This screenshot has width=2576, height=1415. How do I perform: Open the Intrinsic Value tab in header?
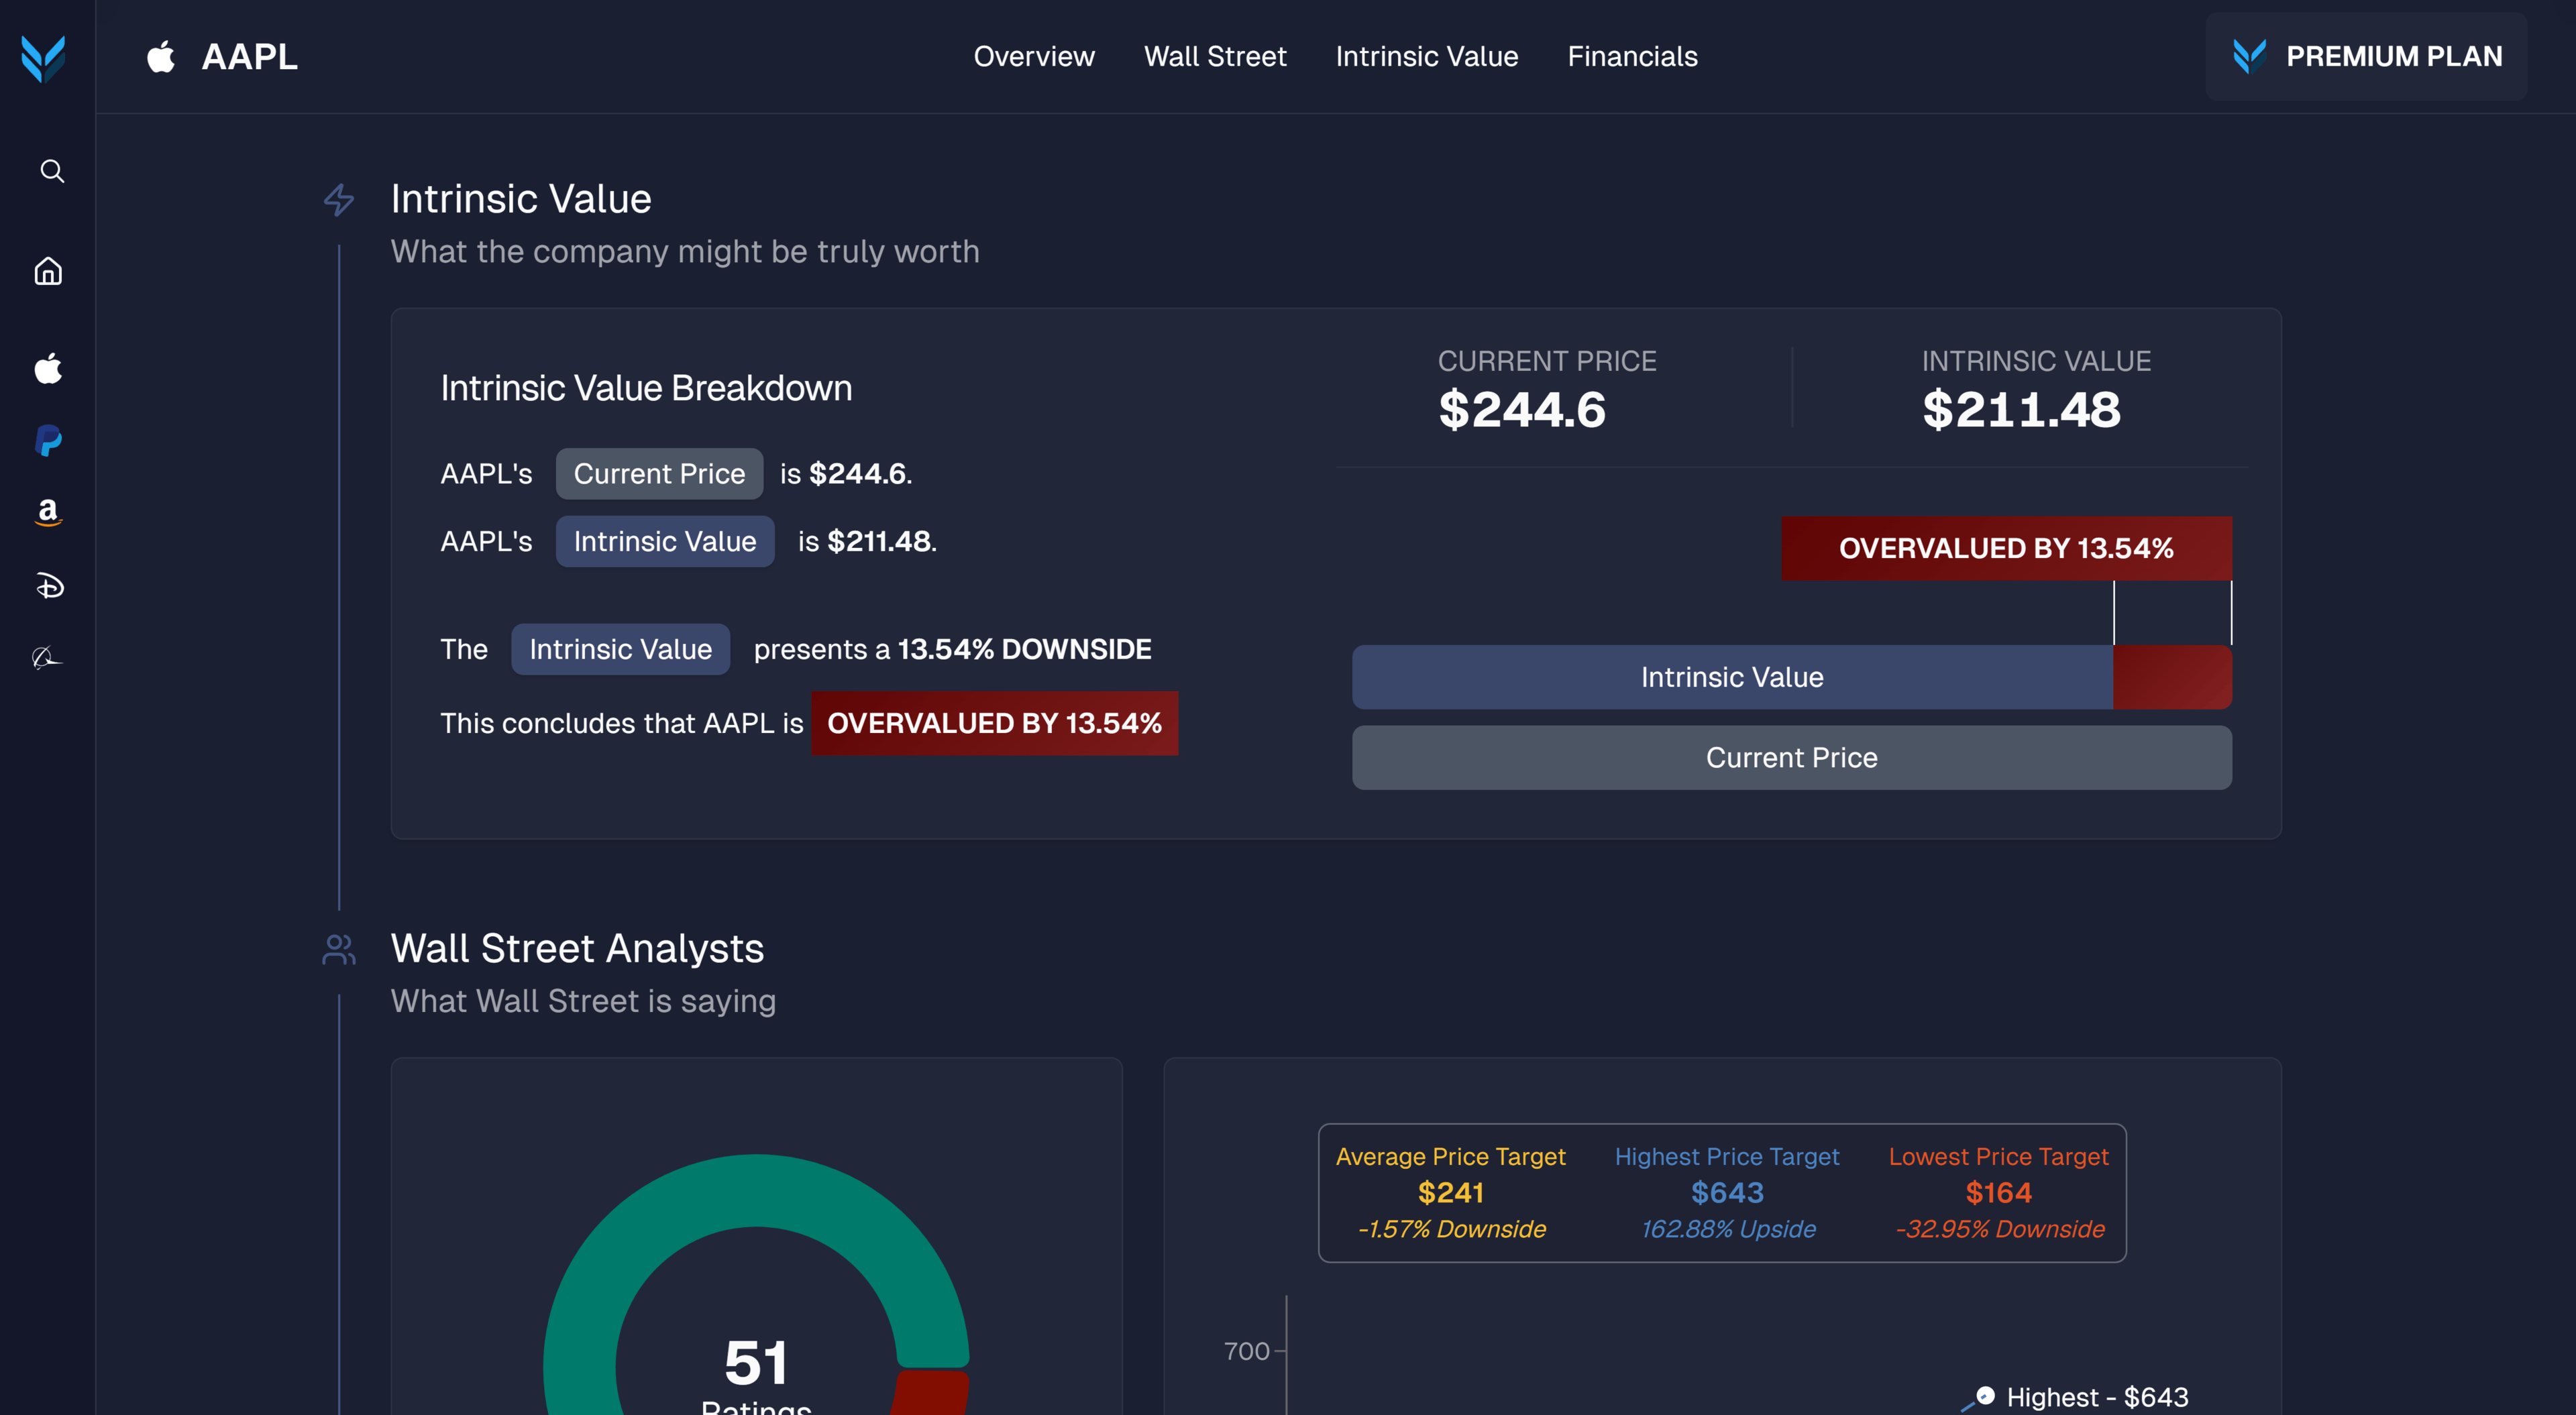[x=1426, y=56]
